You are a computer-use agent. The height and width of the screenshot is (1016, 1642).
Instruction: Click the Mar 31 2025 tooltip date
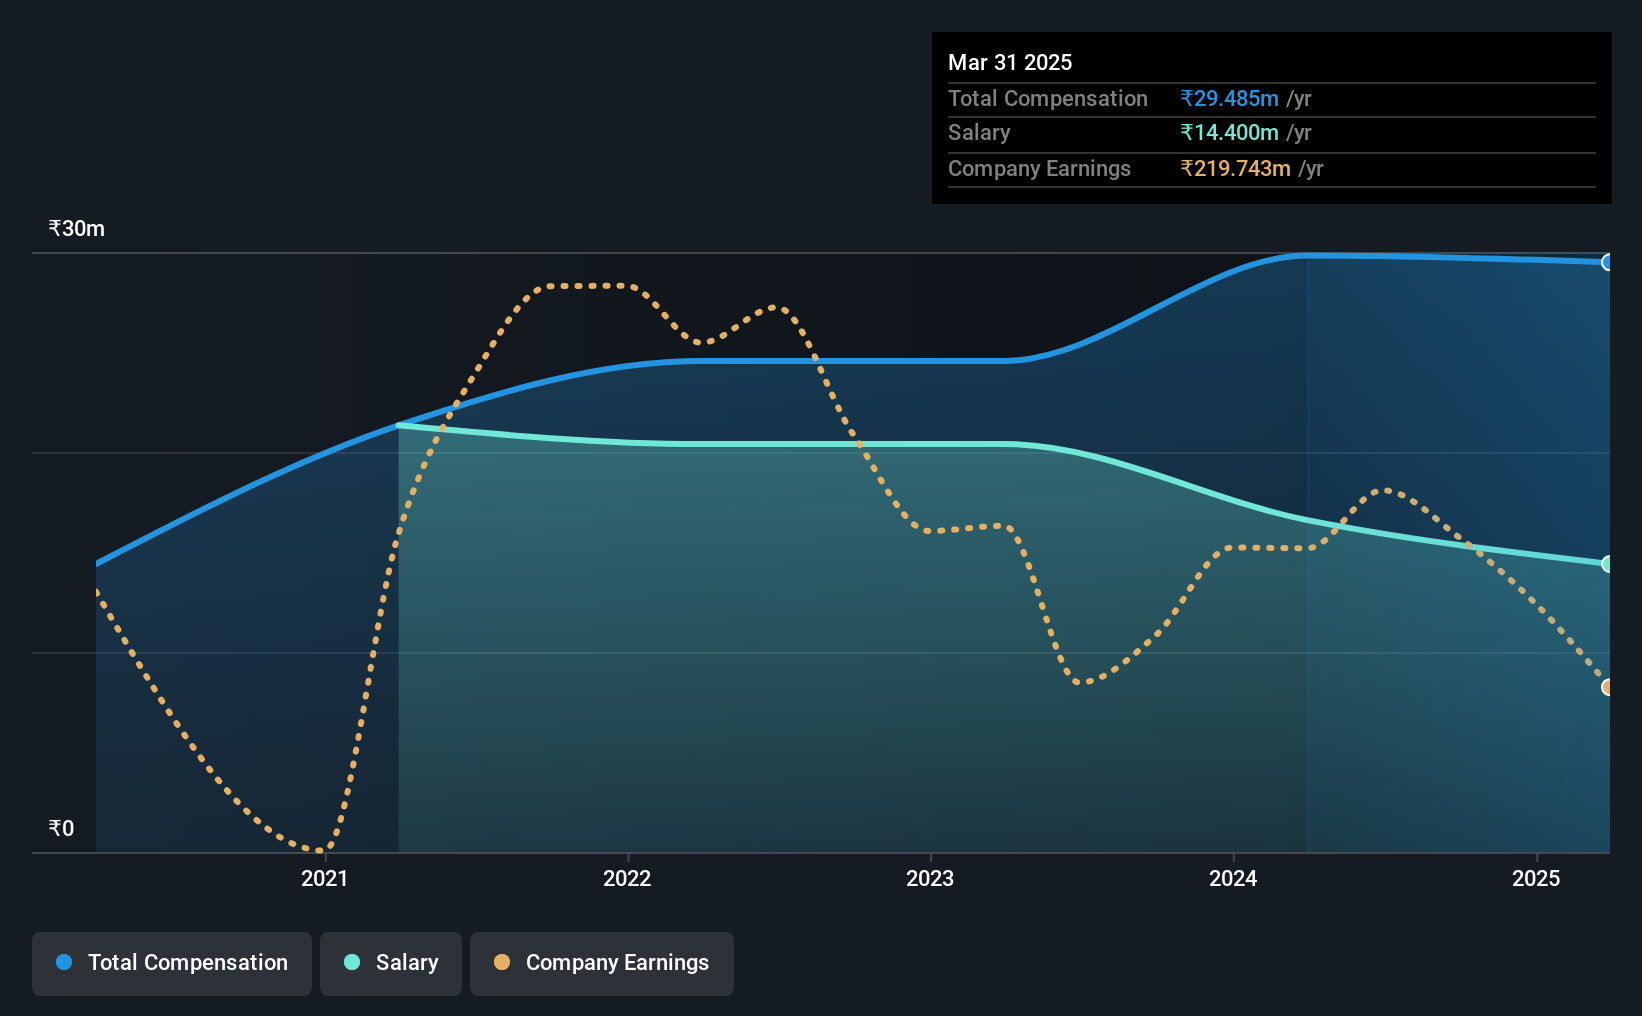click(1010, 62)
